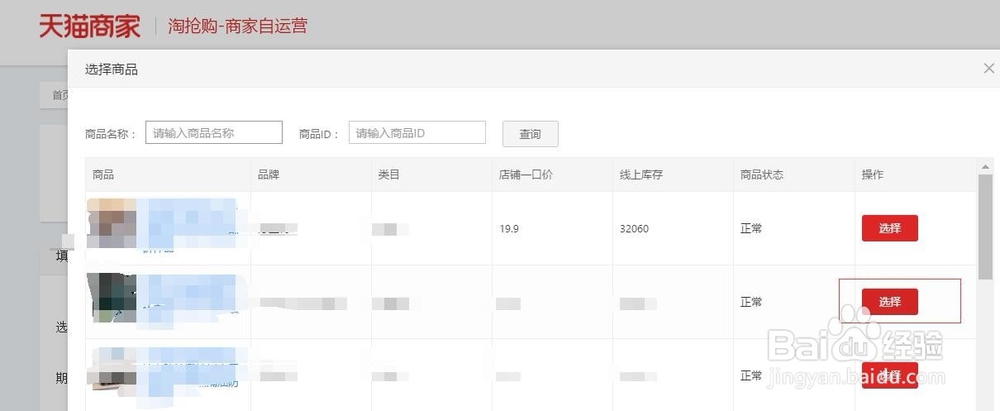This screenshot has width=1000, height=411.
Task: Click the 天猫商家 logo
Action: [x=89, y=26]
